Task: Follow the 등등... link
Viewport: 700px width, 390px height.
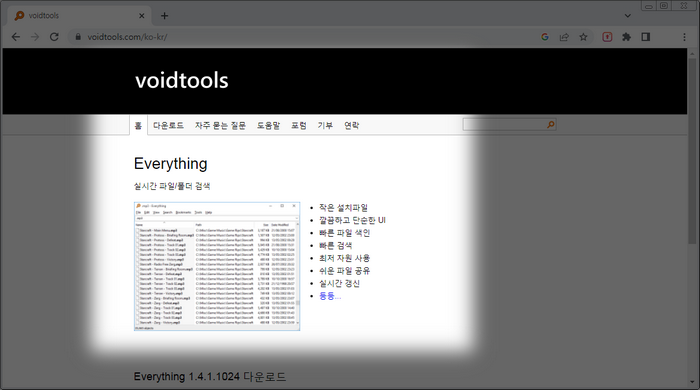Action: pos(330,296)
